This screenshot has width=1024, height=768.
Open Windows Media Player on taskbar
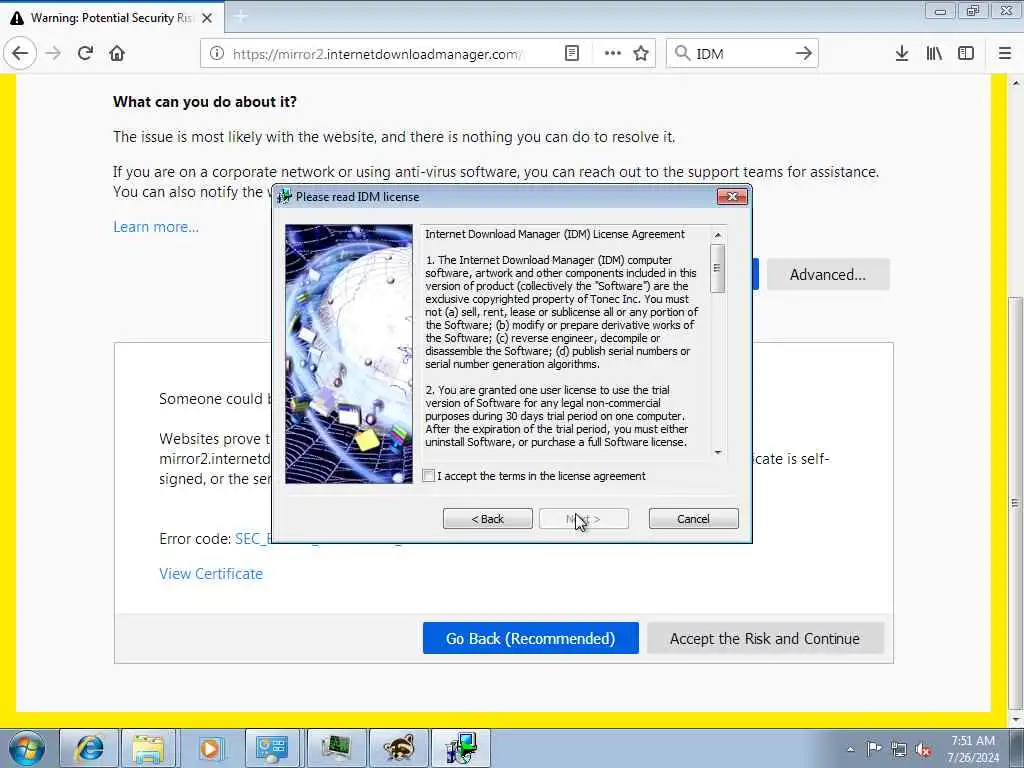click(x=210, y=748)
